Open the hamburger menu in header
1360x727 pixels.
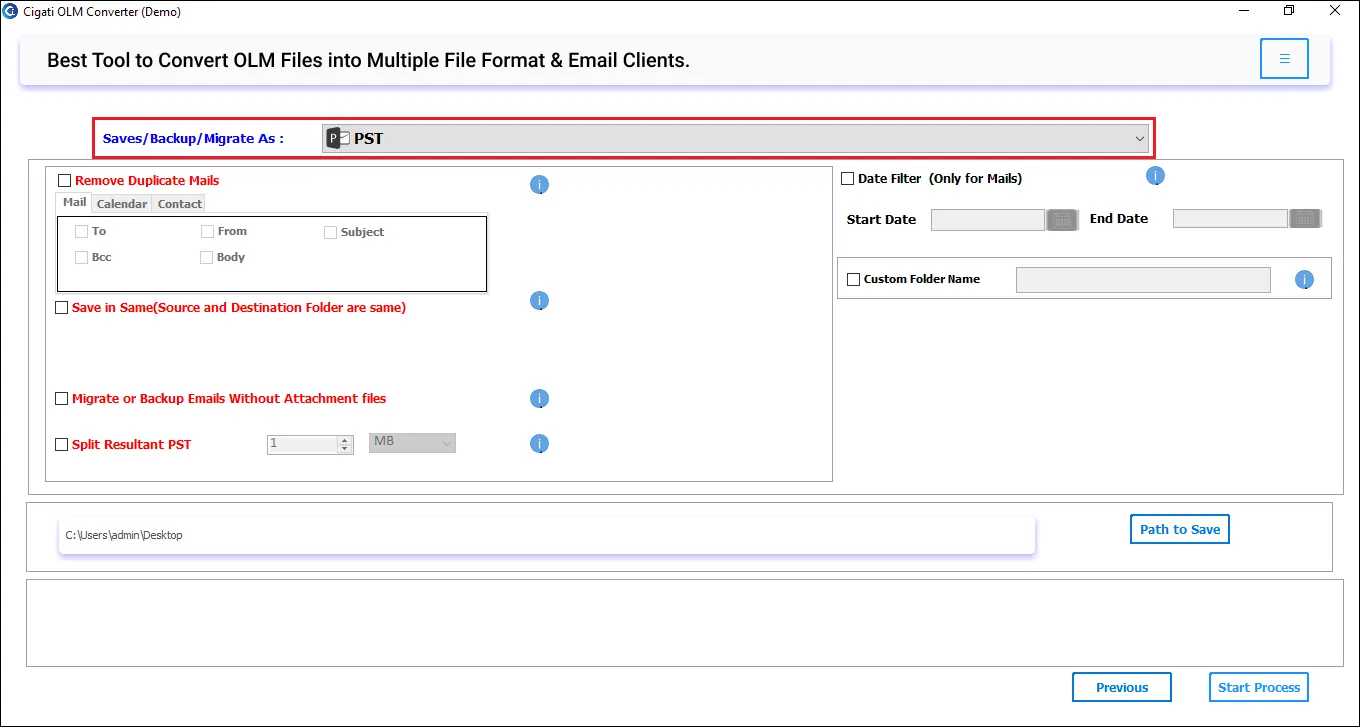[x=1284, y=59]
